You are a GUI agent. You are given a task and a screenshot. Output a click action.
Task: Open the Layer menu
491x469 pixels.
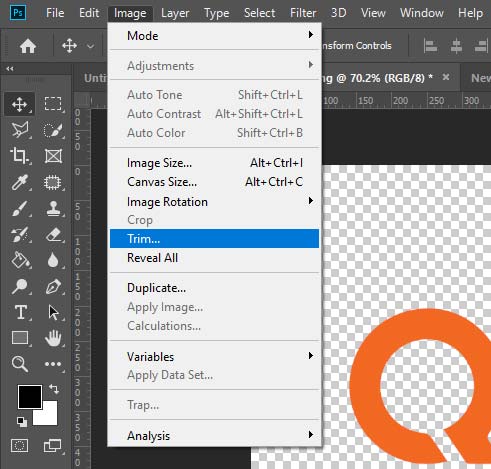point(175,13)
